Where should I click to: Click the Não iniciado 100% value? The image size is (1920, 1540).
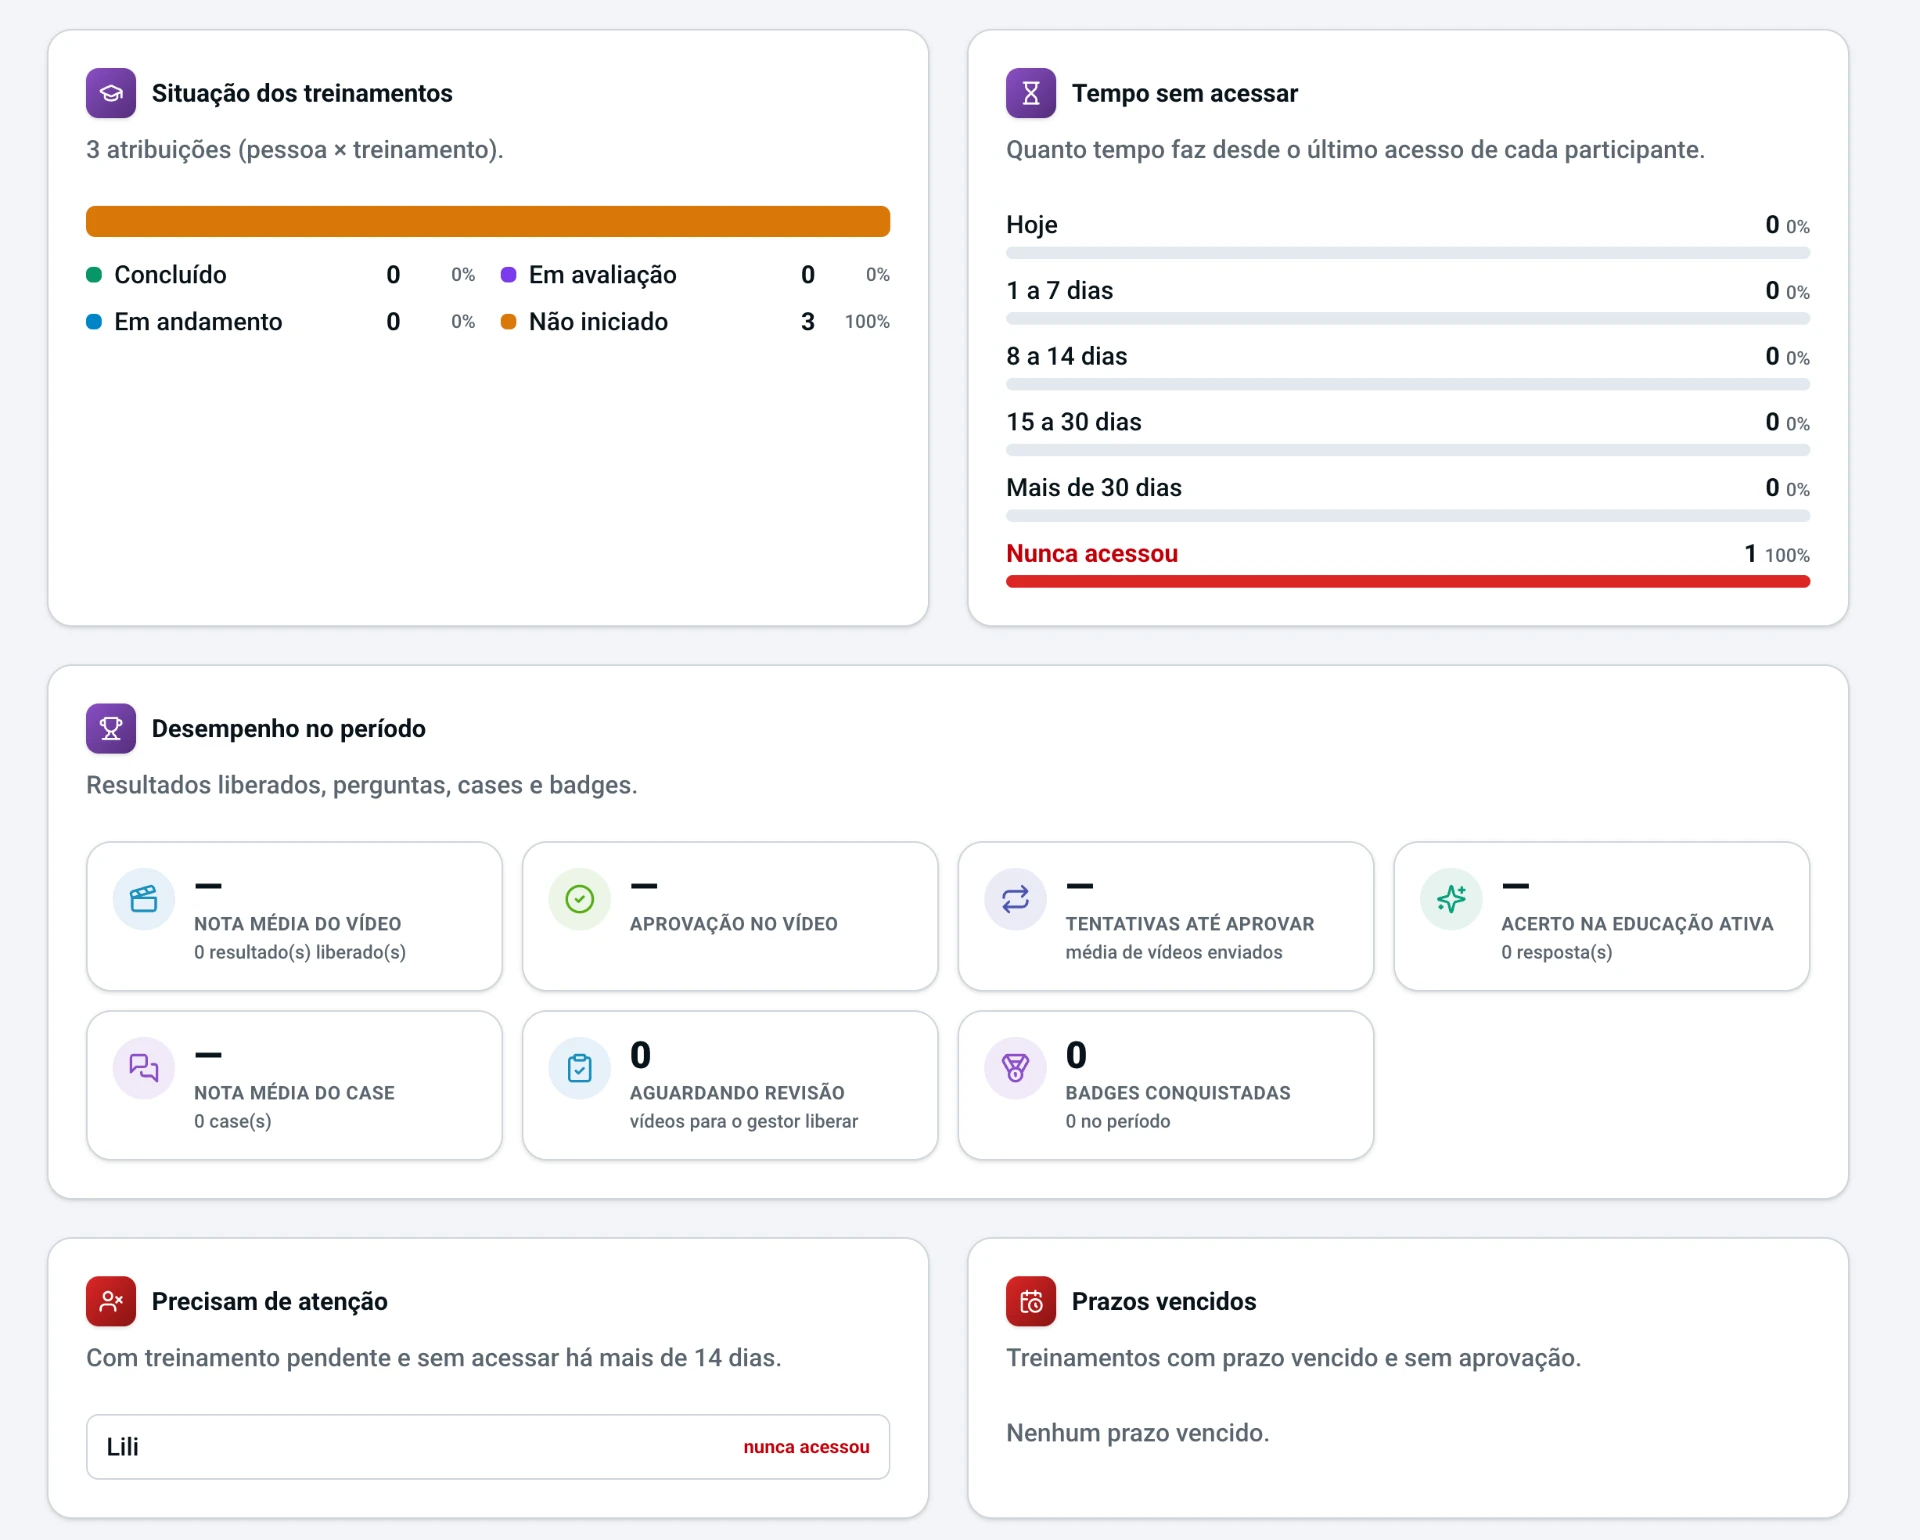pyautogui.click(x=867, y=322)
